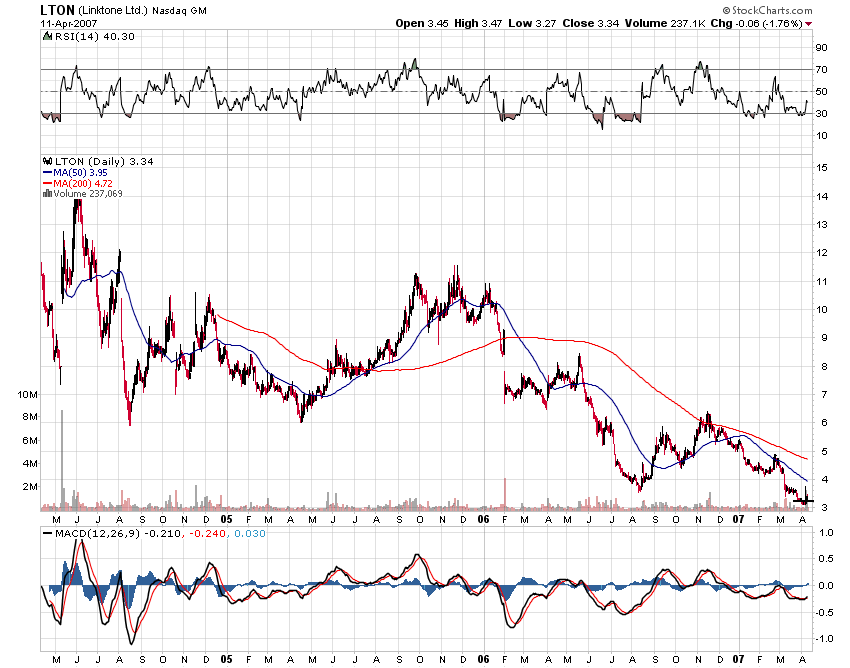Viewport: 850px width, 668px height.
Task: Click the 70 overbought level on RSI axis
Action: 822,69
